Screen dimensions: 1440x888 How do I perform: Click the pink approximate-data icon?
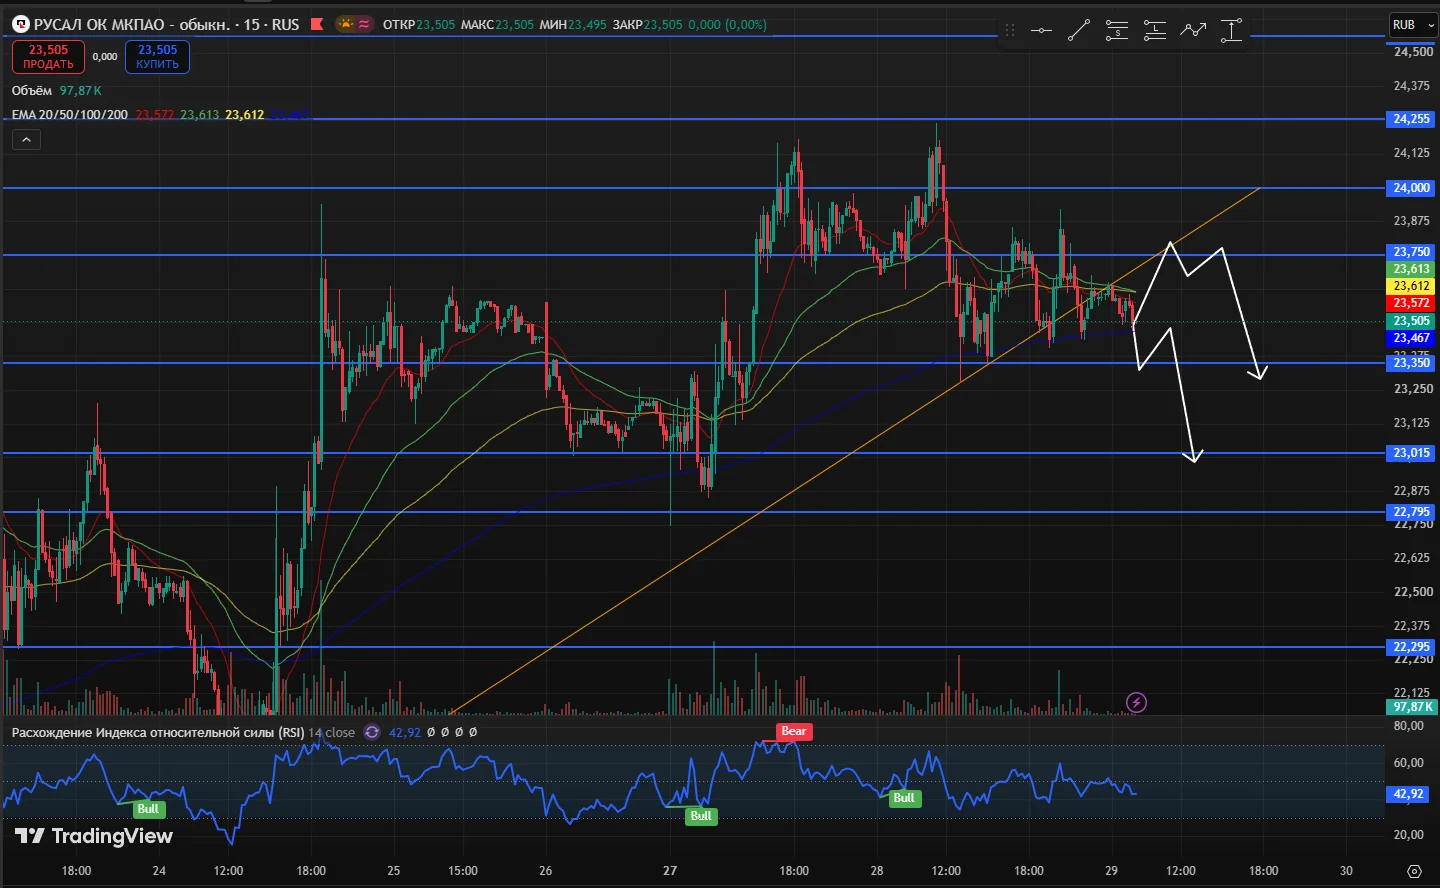364,24
